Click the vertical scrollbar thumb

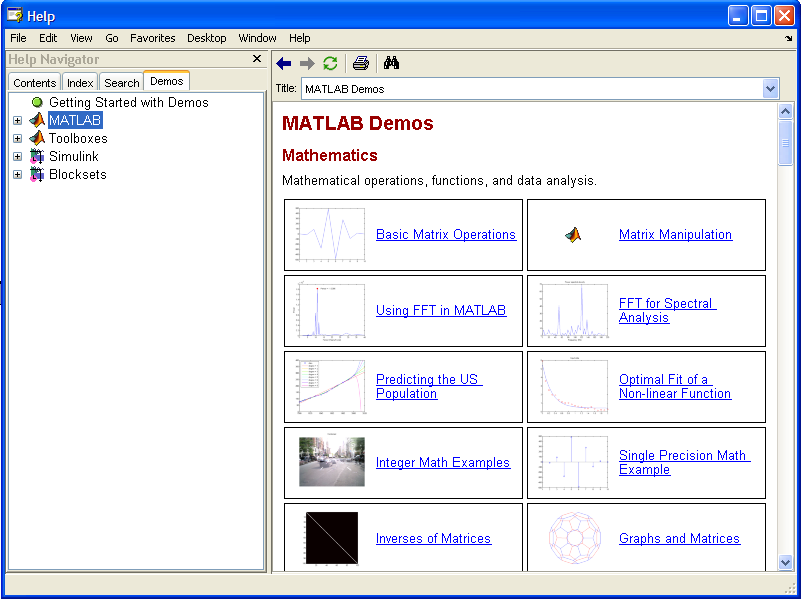pyautogui.click(x=785, y=143)
